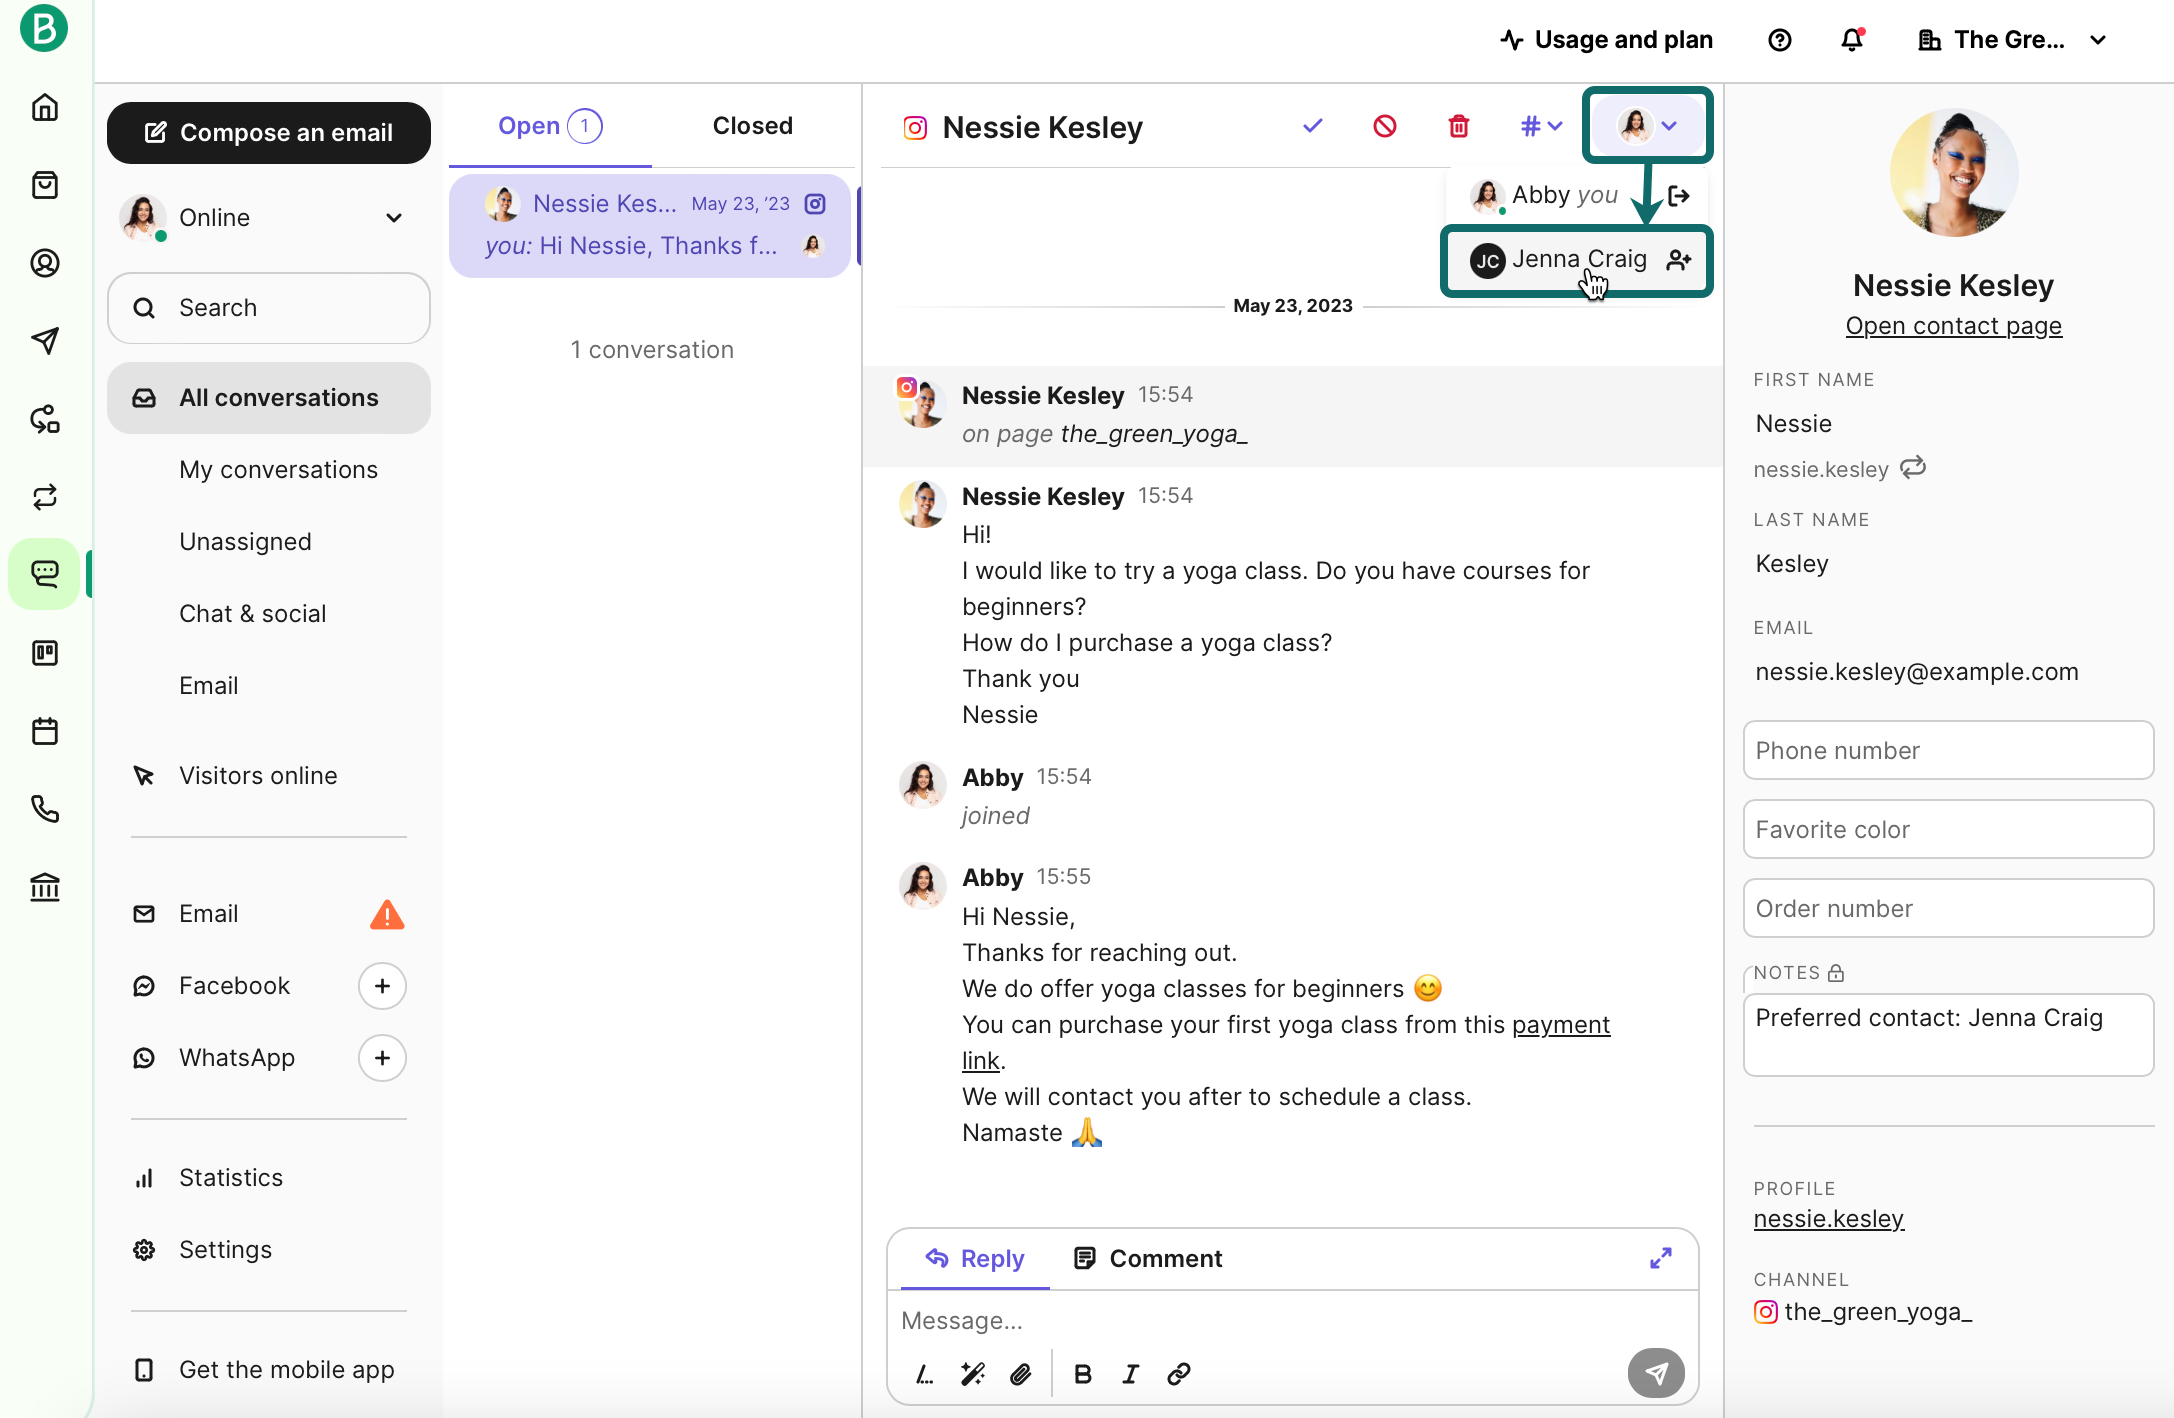
Task: Expand the hashtag tags dropdown
Action: click(1540, 126)
